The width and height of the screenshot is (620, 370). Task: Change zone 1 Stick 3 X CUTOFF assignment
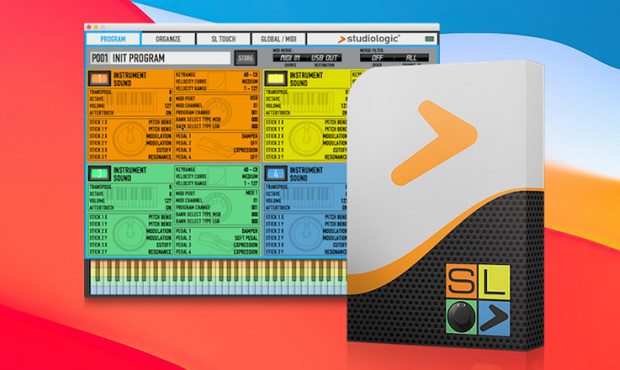pyautogui.click(x=164, y=150)
